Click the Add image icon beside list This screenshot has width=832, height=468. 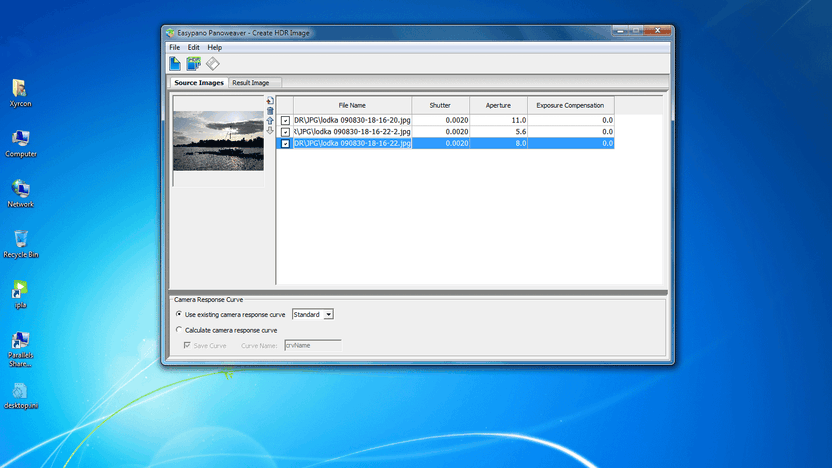pyautogui.click(x=270, y=100)
